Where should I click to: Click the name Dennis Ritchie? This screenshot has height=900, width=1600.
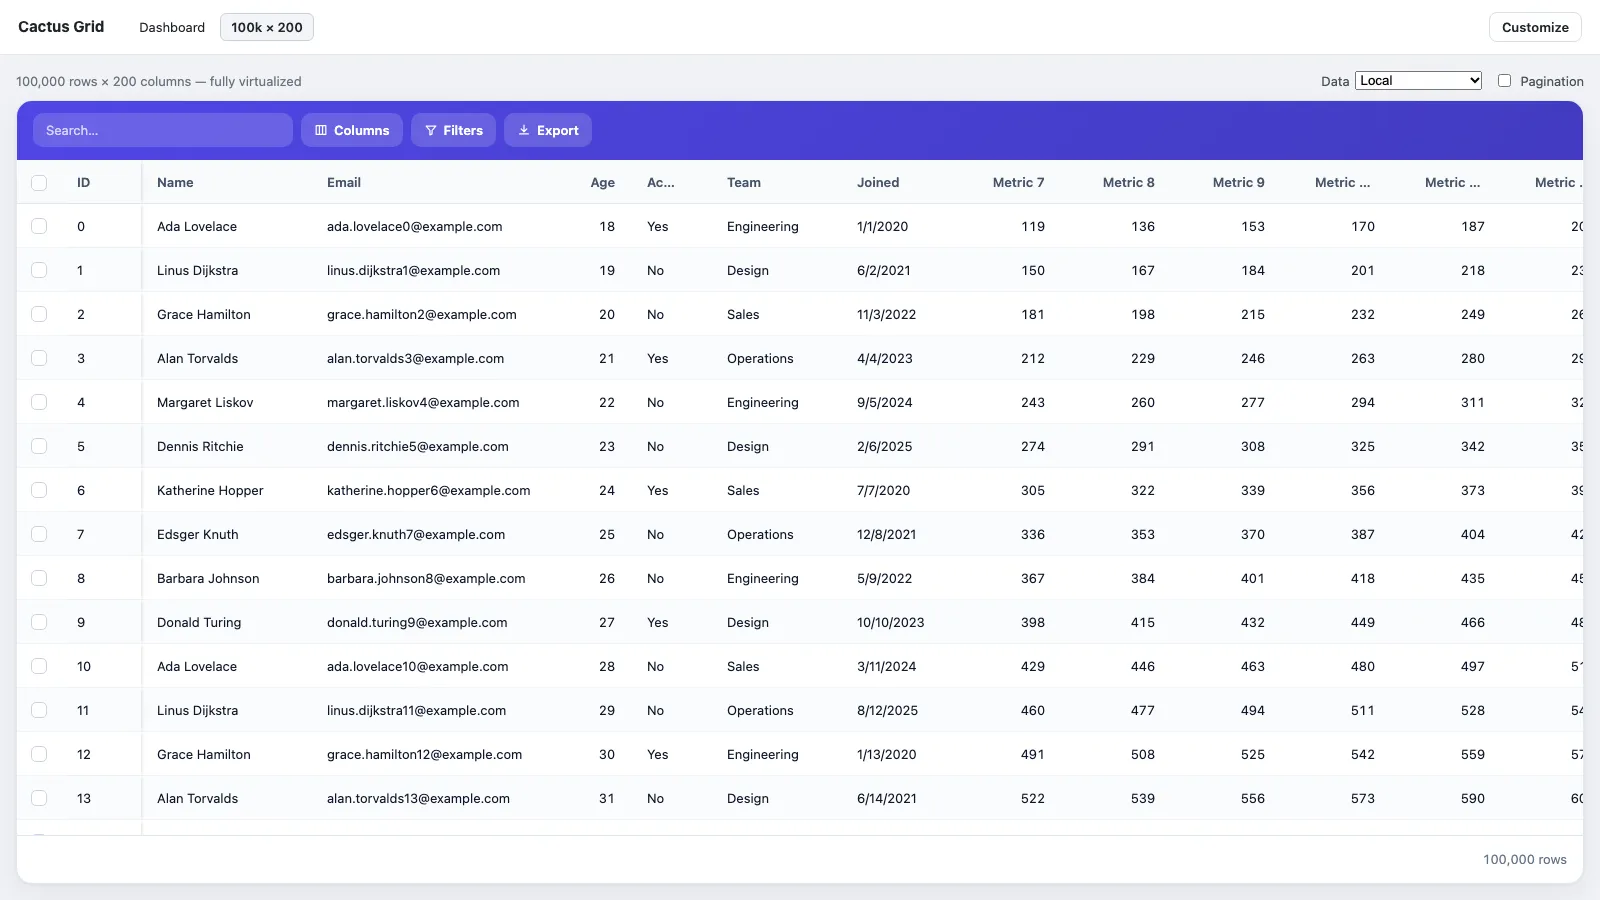pyautogui.click(x=200, y=447)
